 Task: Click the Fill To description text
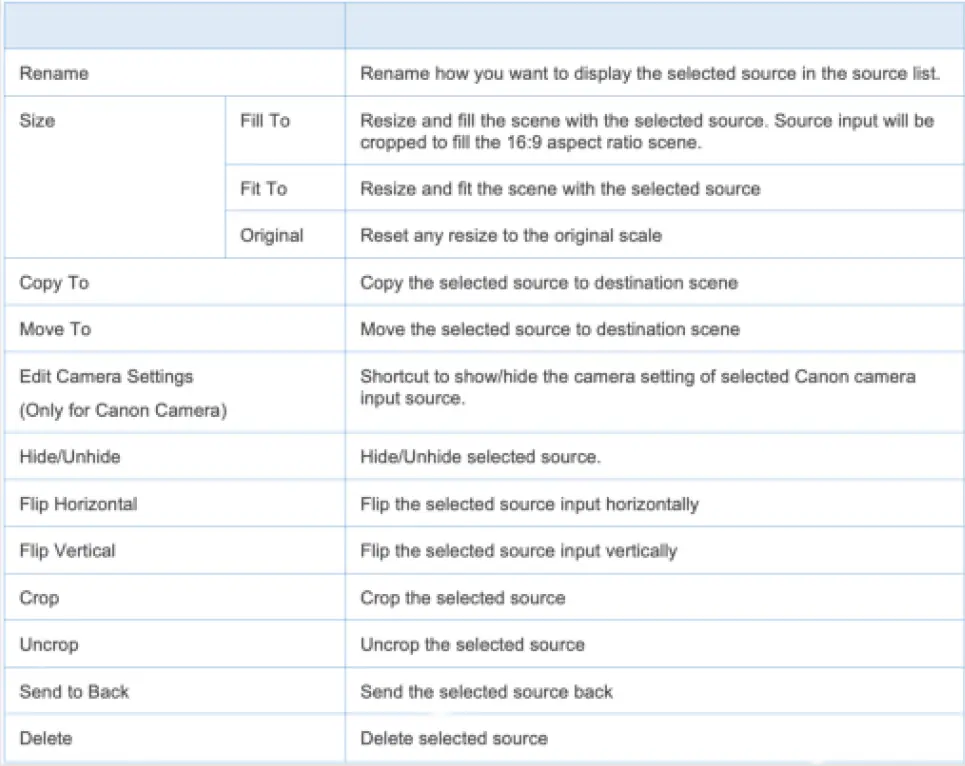(x=650, y=131)
